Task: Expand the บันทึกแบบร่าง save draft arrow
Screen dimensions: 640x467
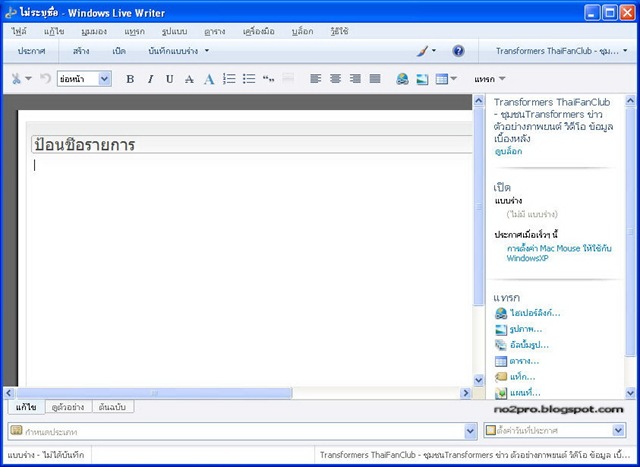Action: [x=207, y=51]
